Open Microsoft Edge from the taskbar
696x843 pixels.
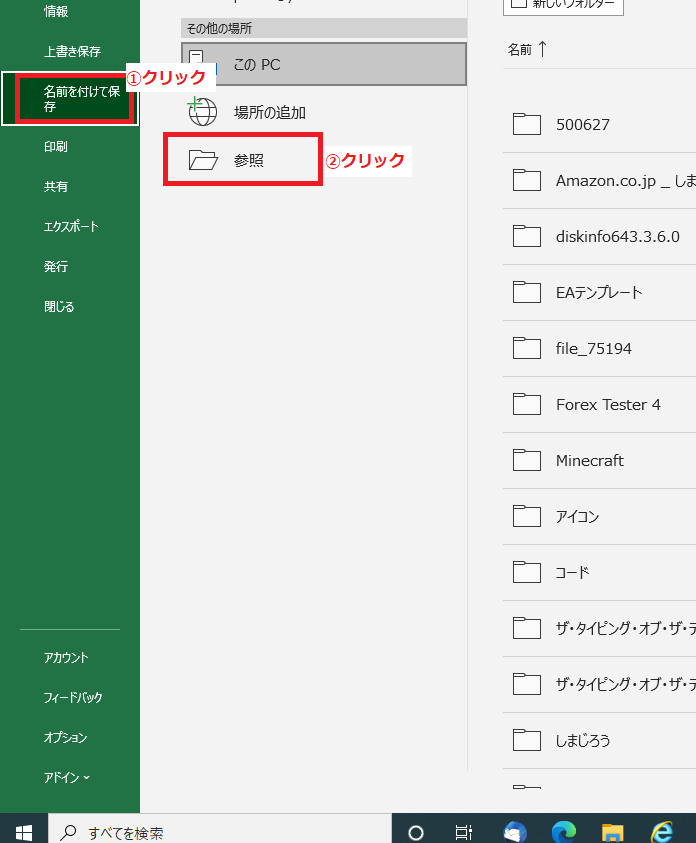pyautogui.click(x=565, y=831)
